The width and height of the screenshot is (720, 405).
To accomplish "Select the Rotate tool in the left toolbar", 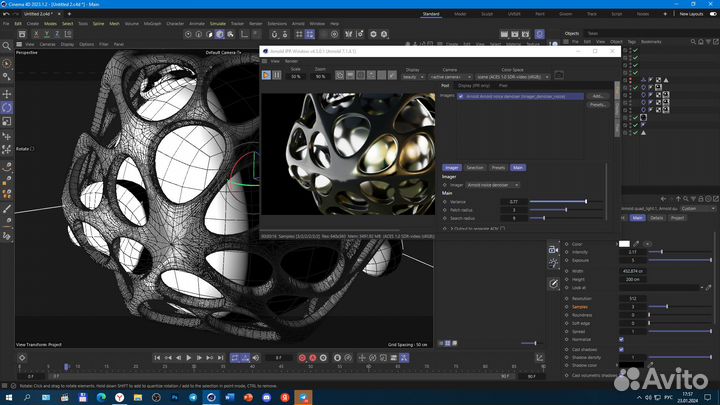I will tap(7, 108).
